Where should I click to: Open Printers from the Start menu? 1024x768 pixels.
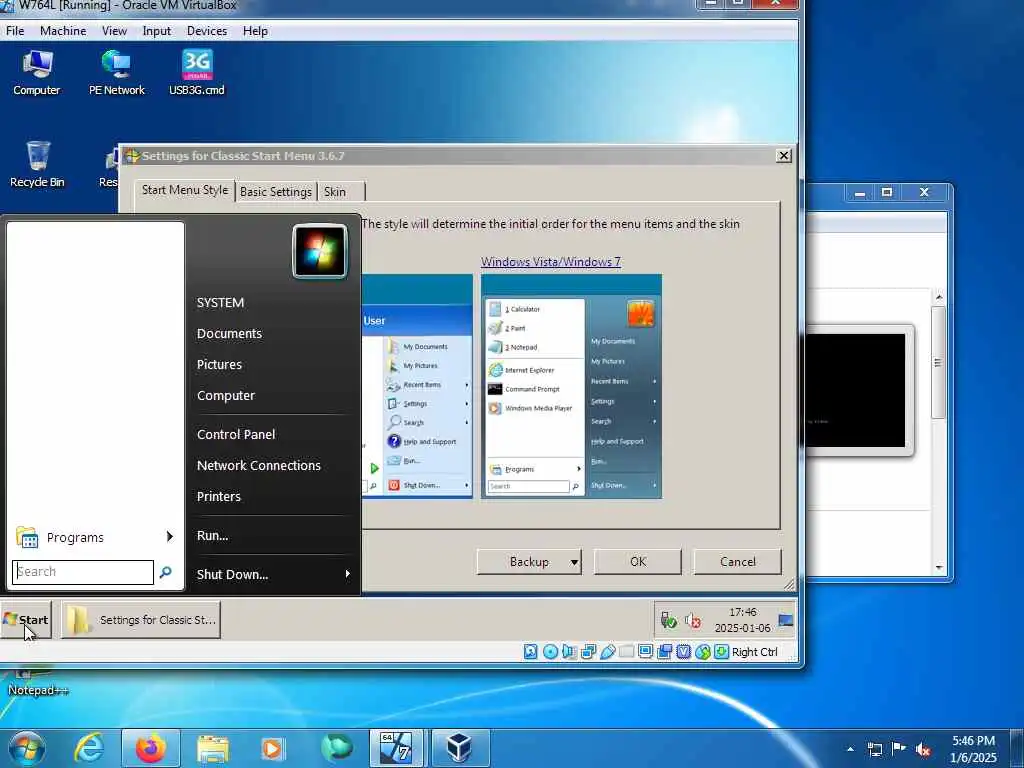coord(219,496)
